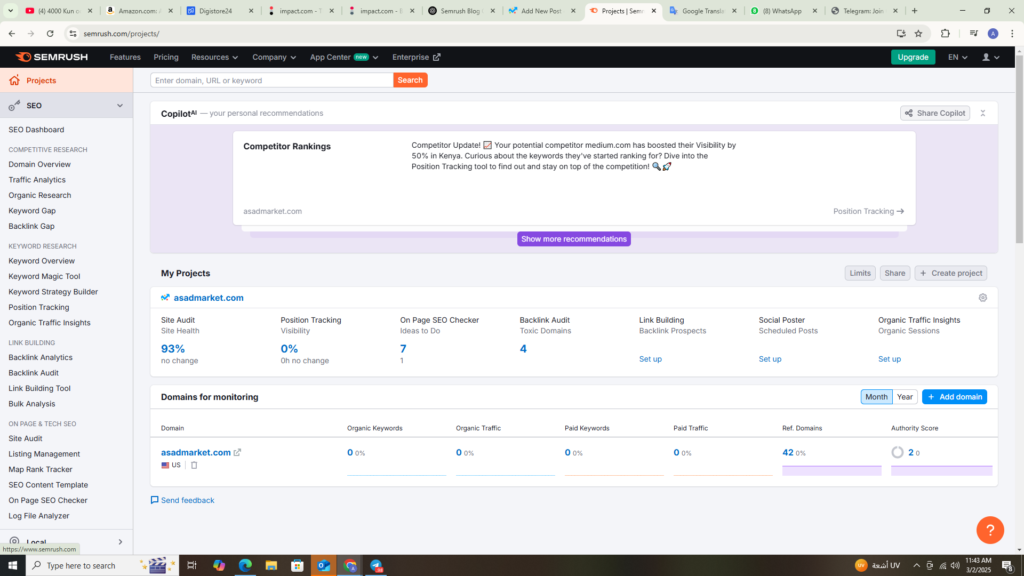1024x576 pixels.
Task: Open Windows Start menu
Action: [12, 566]
